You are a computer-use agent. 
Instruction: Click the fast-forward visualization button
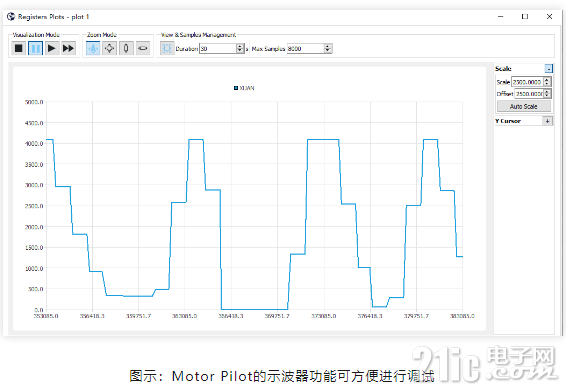pos(68,48)
